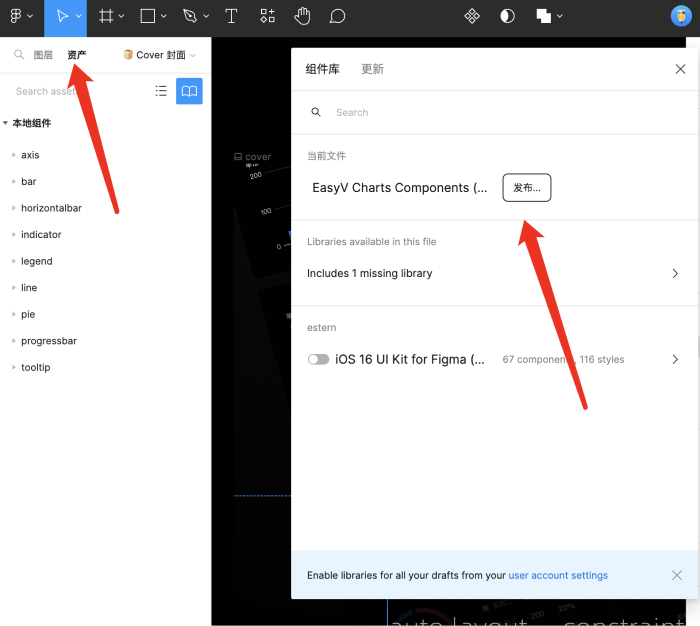Image resolution: width=700 pixels, height=626 pixels.
Task: Switch assets to list view
Action: coord(161,91)
